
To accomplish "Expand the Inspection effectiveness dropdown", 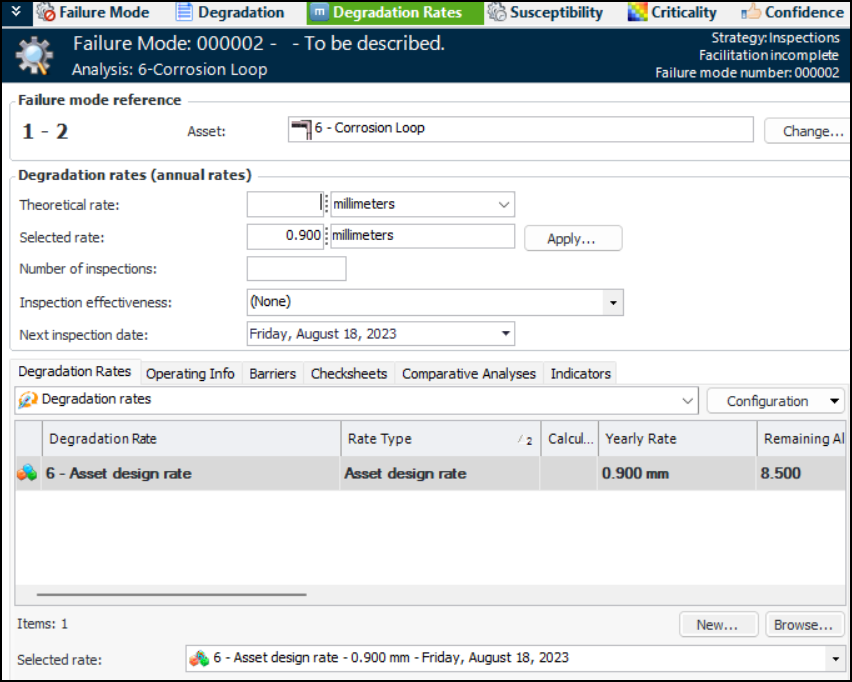I will [611, 302].
